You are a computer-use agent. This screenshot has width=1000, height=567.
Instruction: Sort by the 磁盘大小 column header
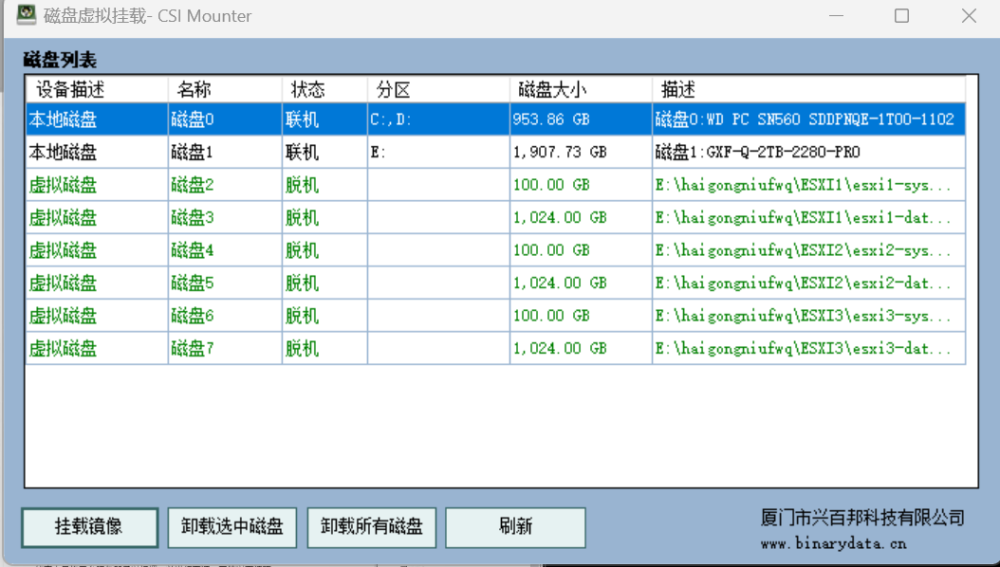point(580,90)
